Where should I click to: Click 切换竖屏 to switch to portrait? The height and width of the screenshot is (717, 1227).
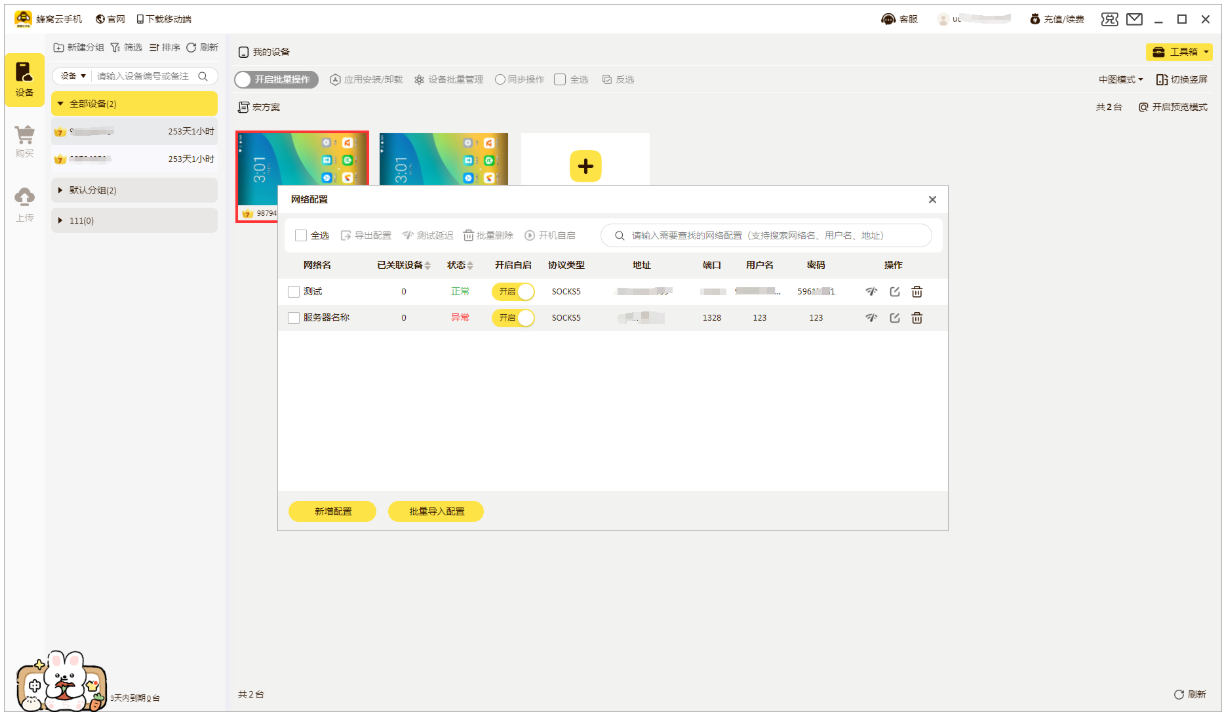pos(1181,80)
